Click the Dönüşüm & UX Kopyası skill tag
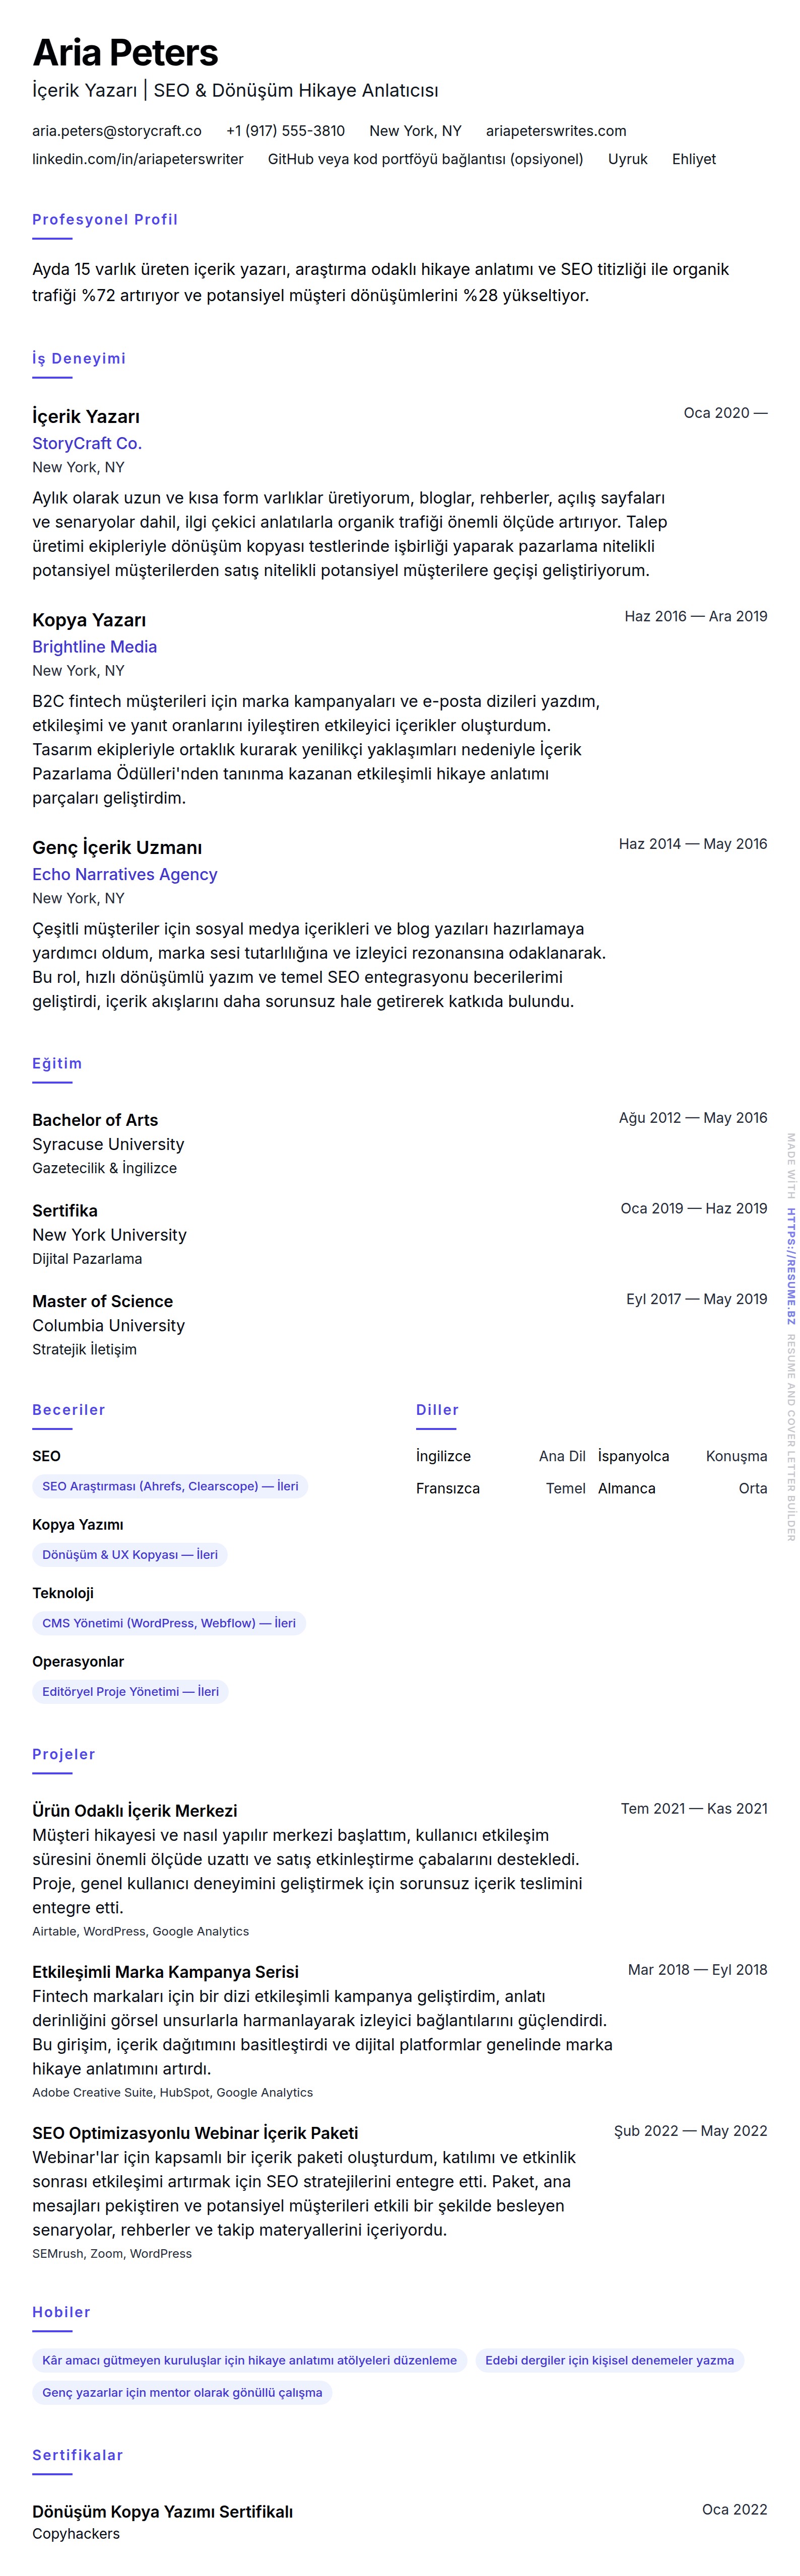The height and width of the screenshot is (2576, 800). [x=130, y=1555]
